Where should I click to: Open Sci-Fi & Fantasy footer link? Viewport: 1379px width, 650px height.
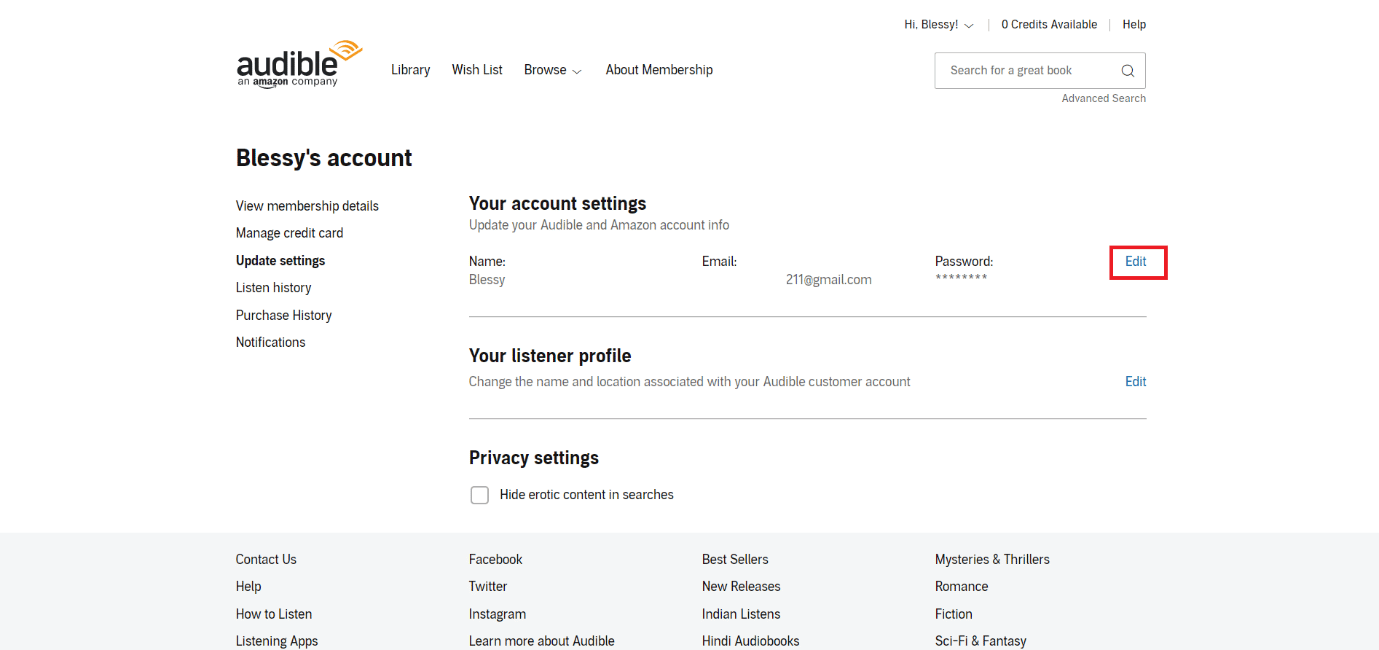click(x=981, y=641)
